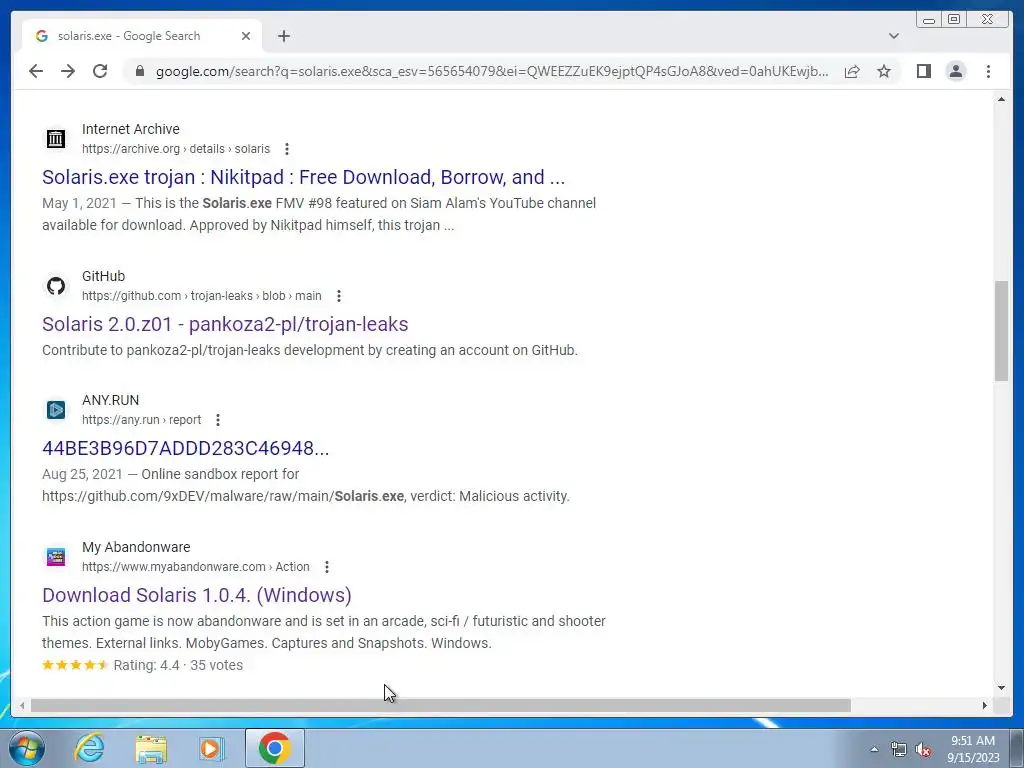The image size is (1024, 768).
Task: Open Download Solaris 1.0.4. (Windows) link
Action: click(197, 595)
